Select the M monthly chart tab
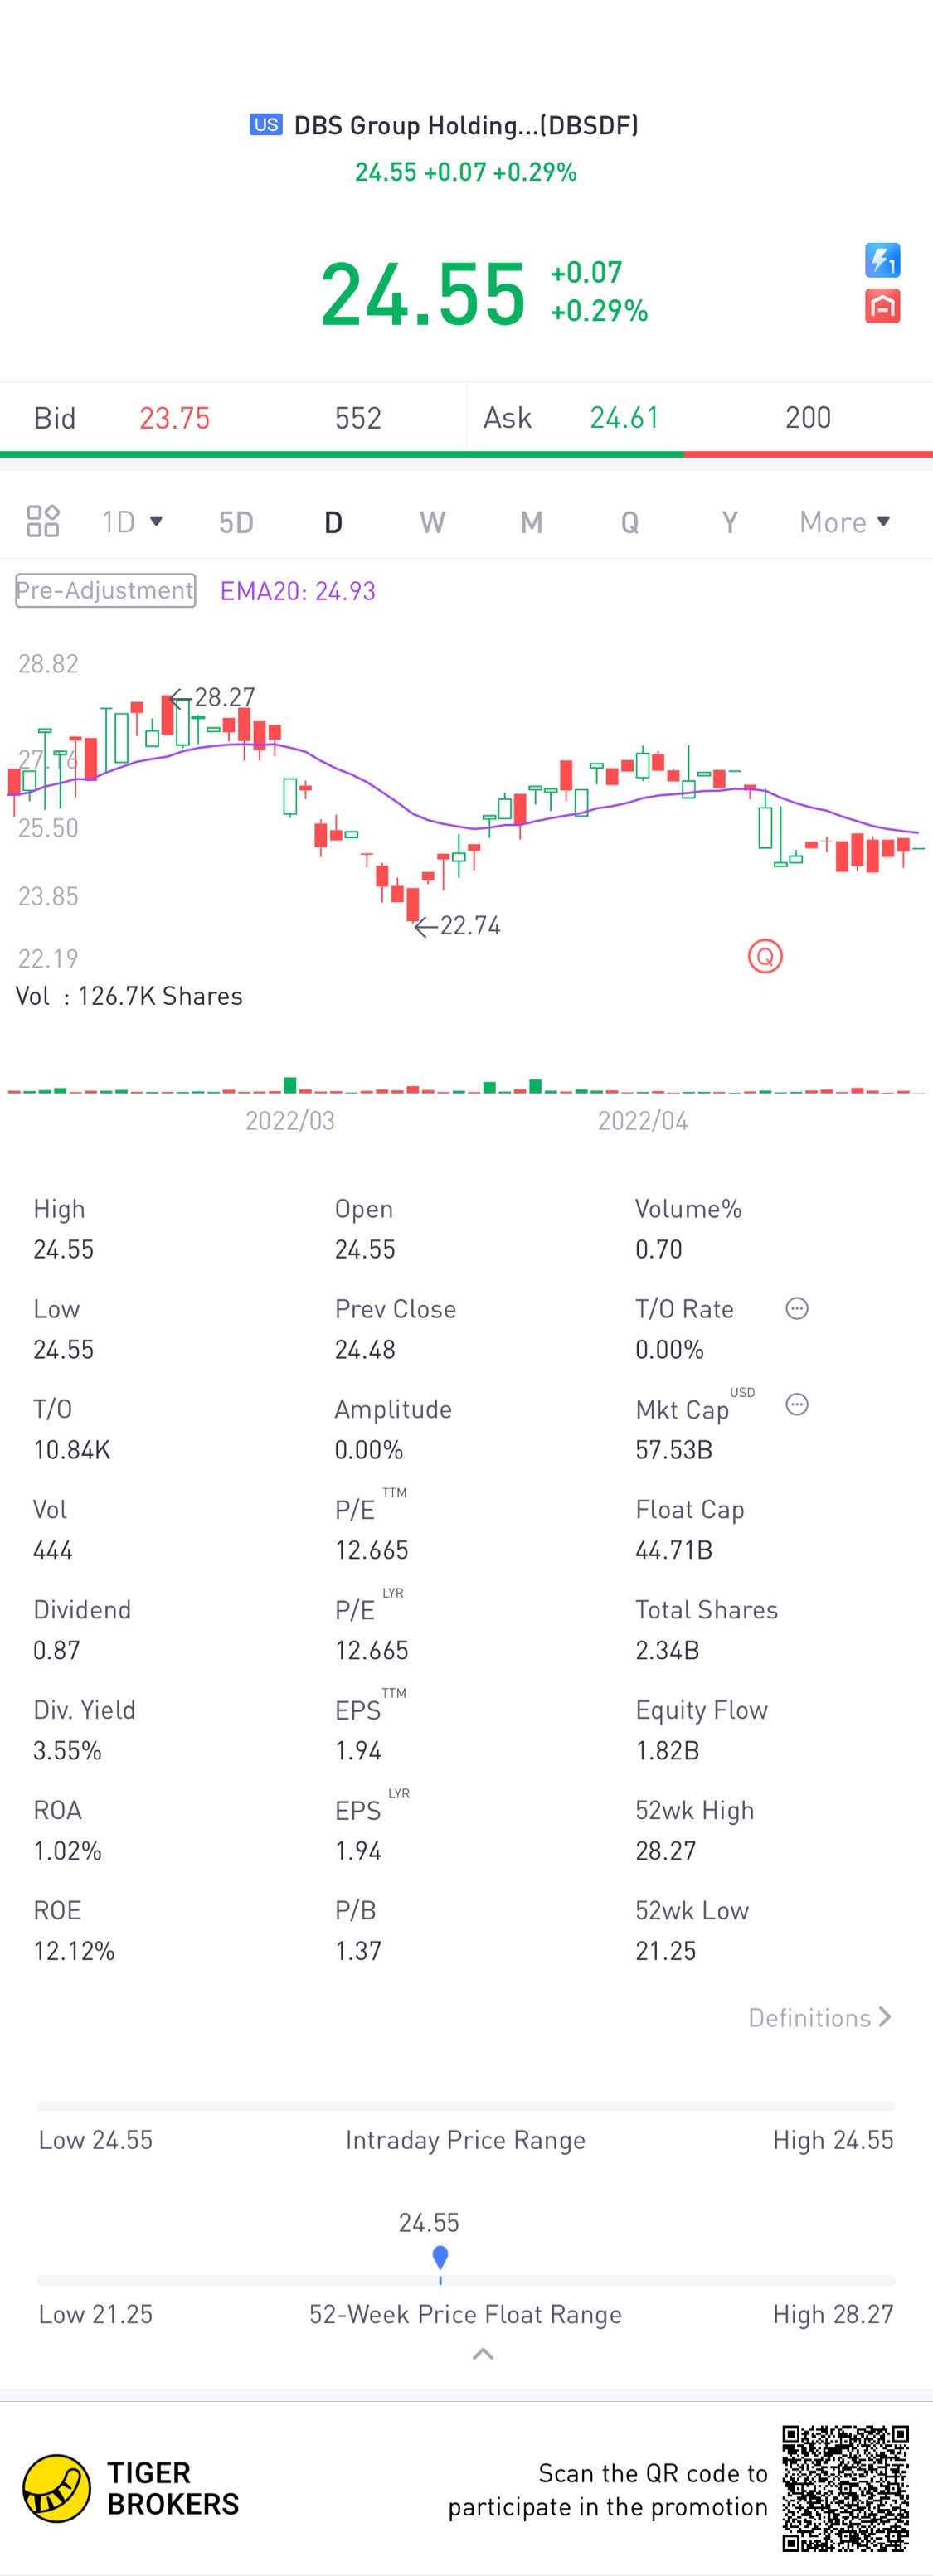The image size is (933, 2576). click(531, 522)
